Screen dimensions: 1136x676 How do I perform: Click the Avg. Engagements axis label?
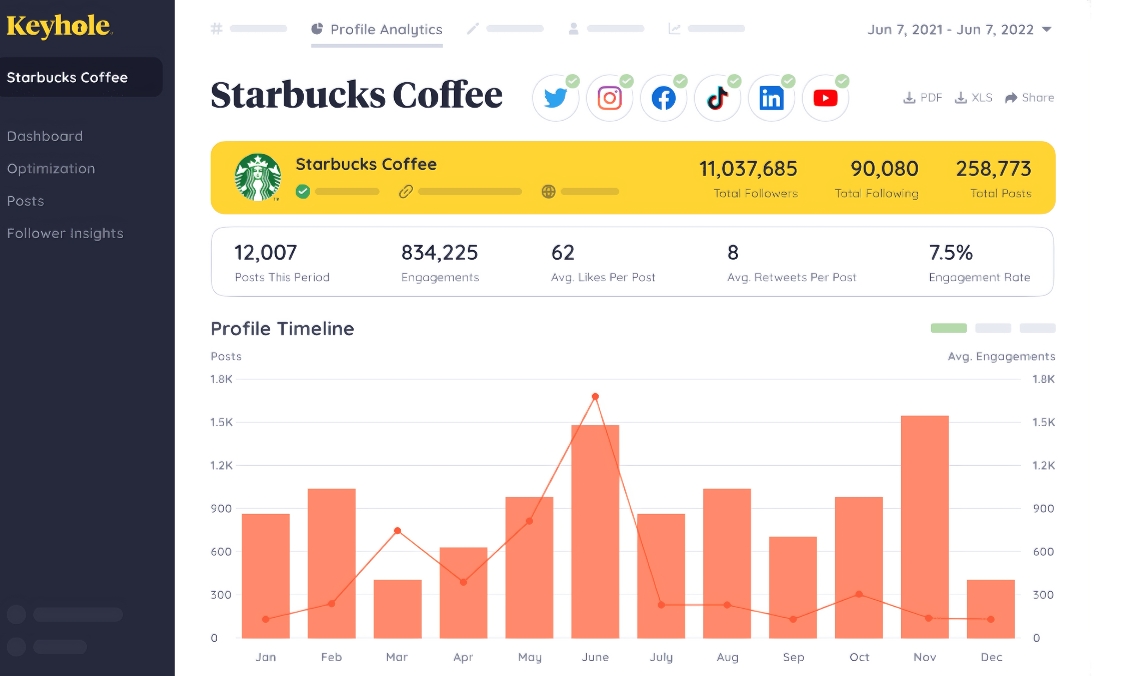pos(1001,356)
